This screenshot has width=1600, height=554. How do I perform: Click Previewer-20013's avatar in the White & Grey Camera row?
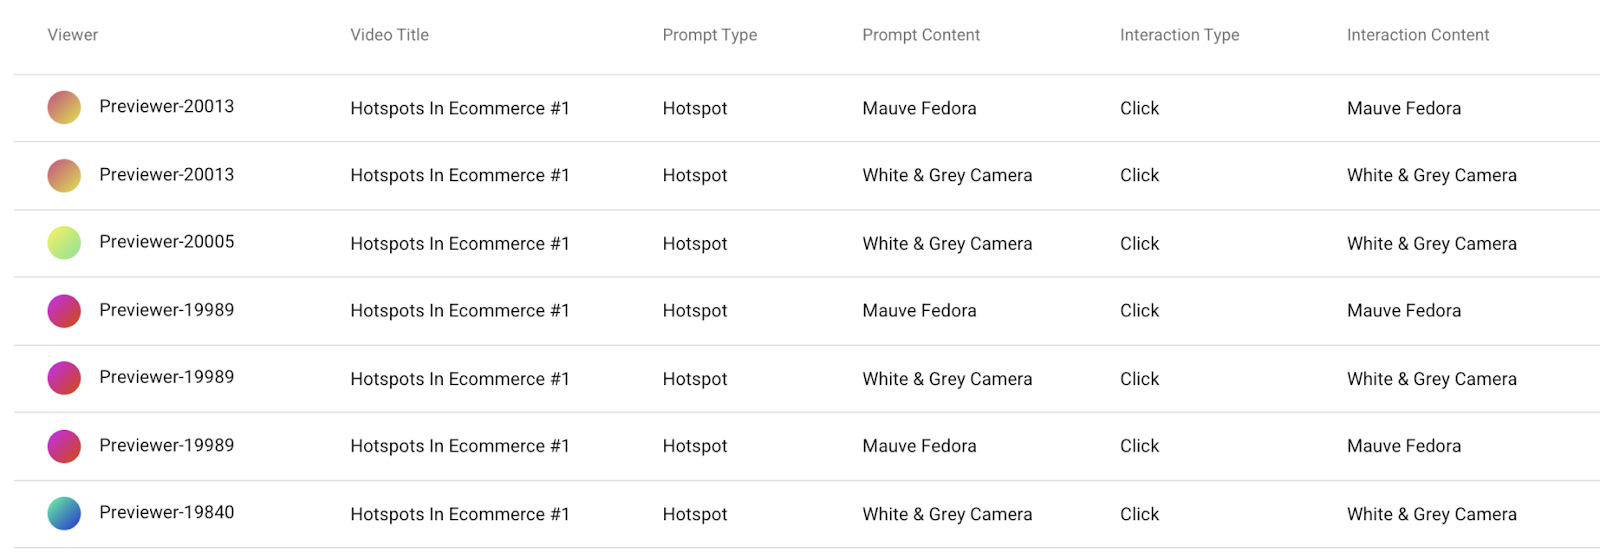(x=64, y=175)
